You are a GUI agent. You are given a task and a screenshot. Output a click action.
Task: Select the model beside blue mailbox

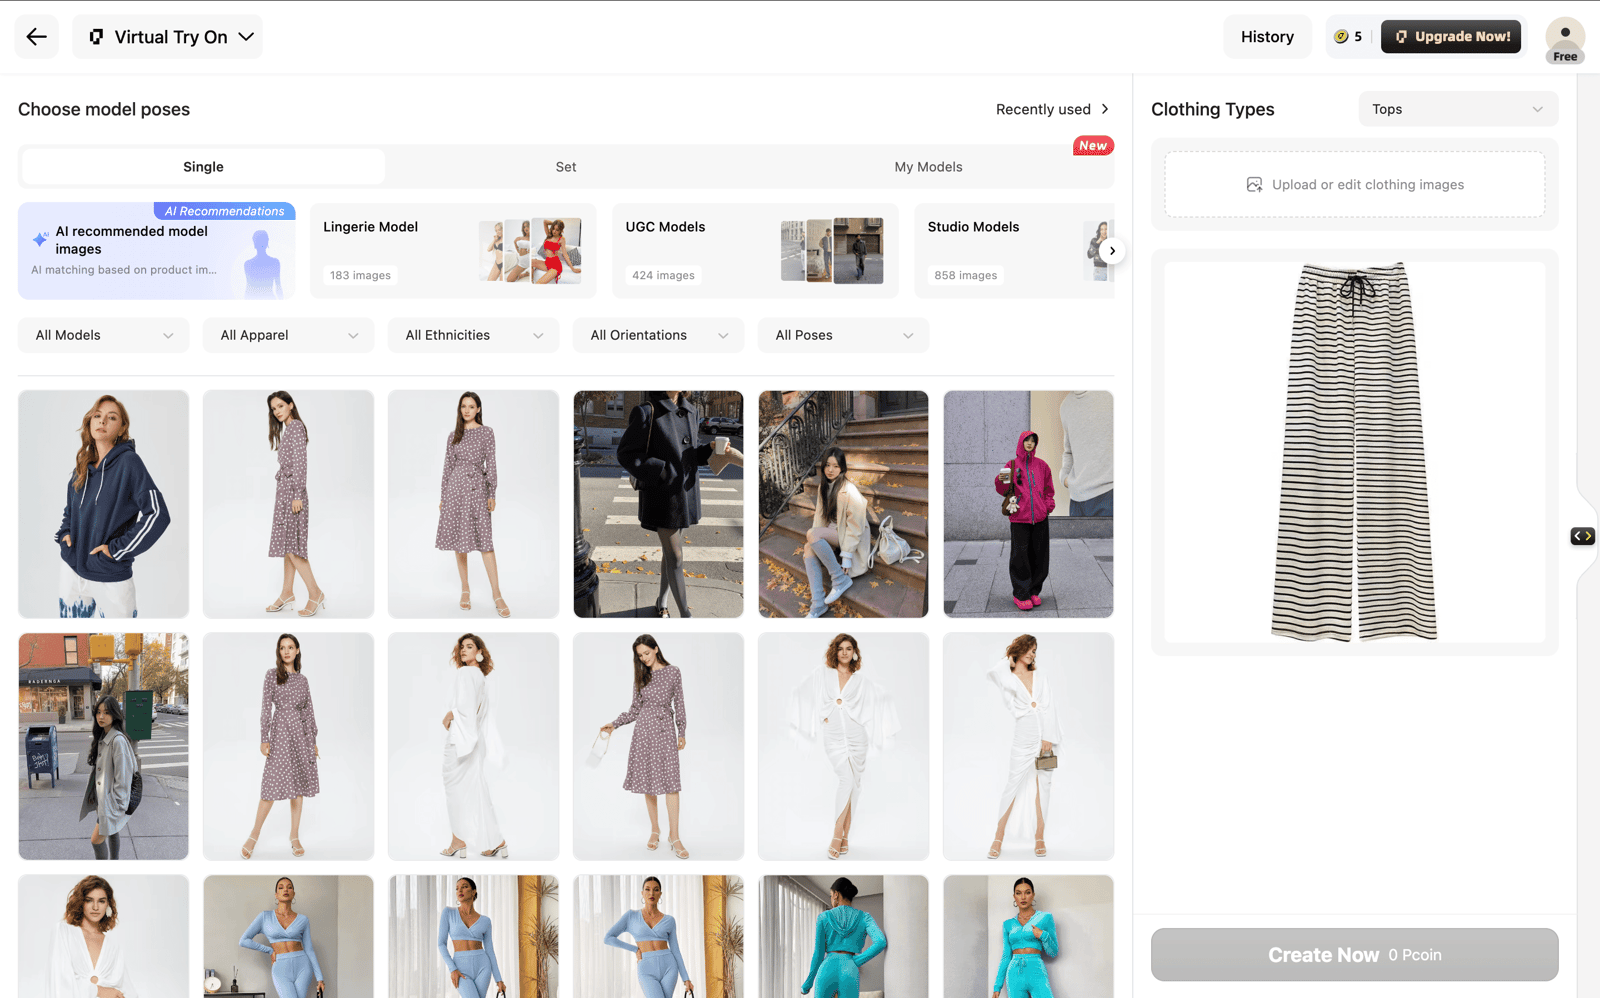104,746
